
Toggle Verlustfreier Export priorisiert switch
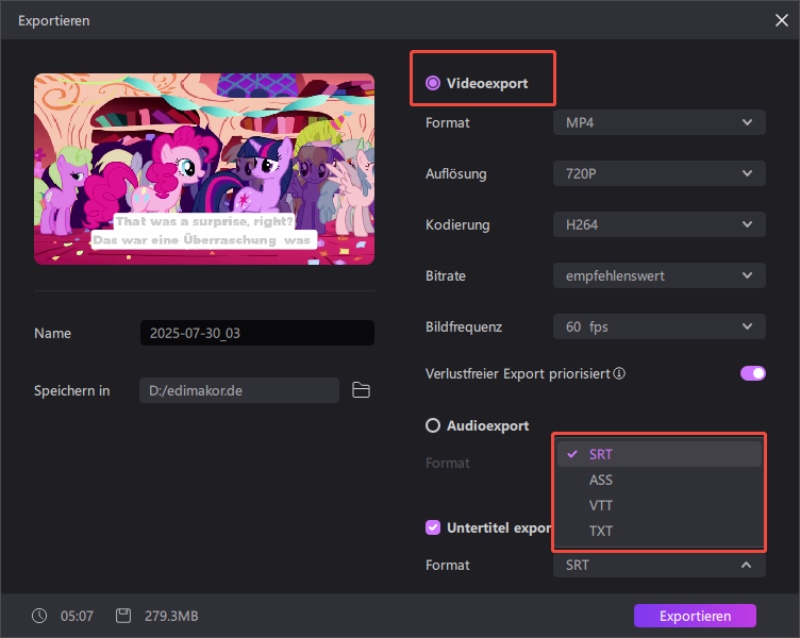click(752, 373)
